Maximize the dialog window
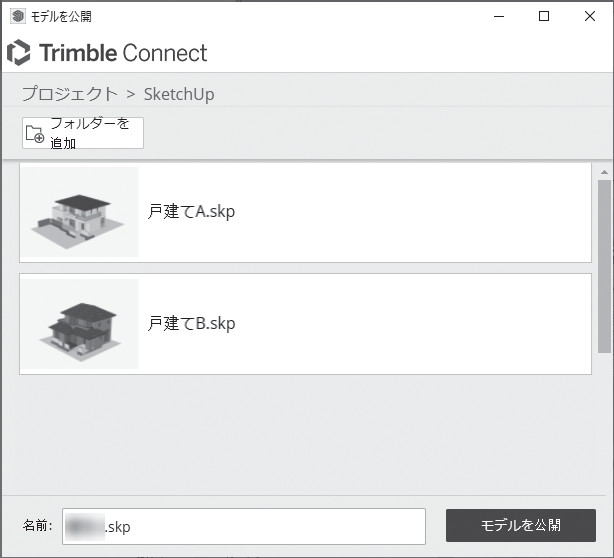 pos(544,16)
